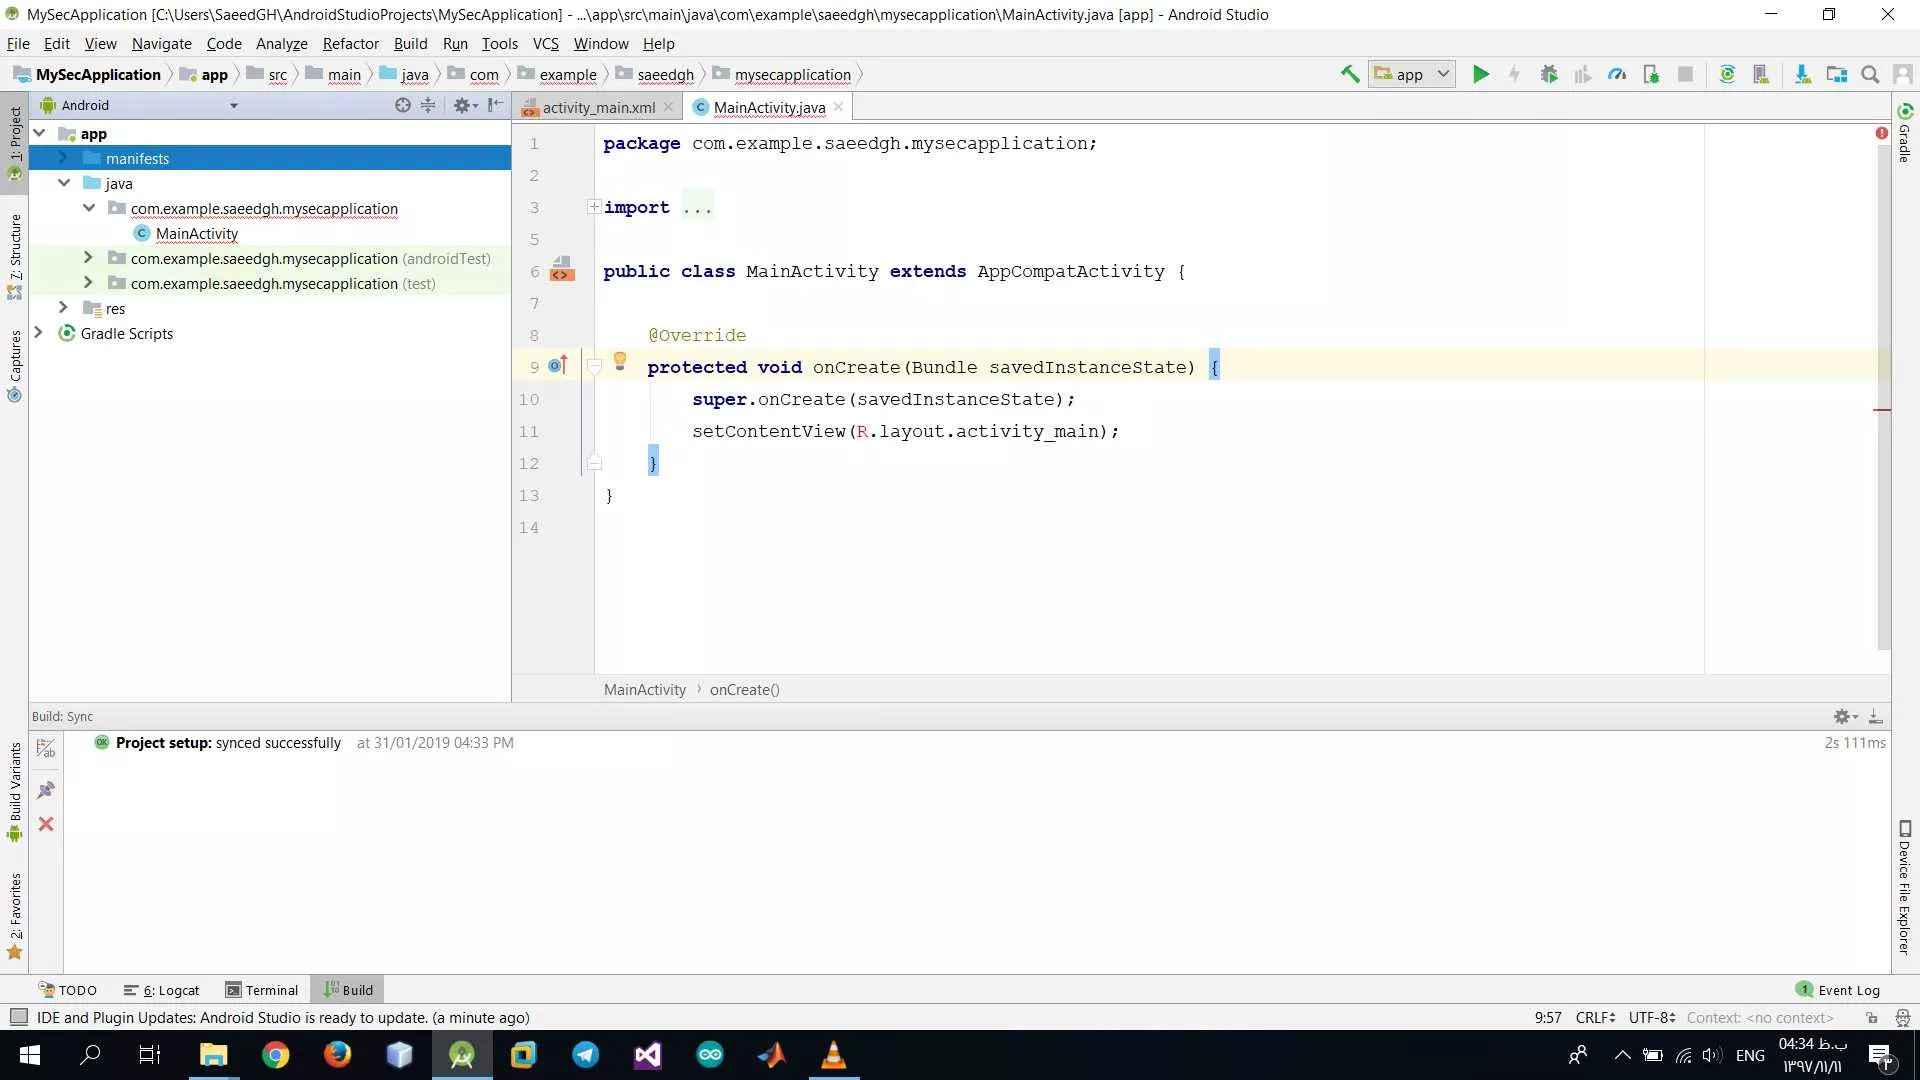Click the pin icon in Build panel
The height and width of the screenshot is (1080, 1920).
pyautogui.click(x=46, y=790)
